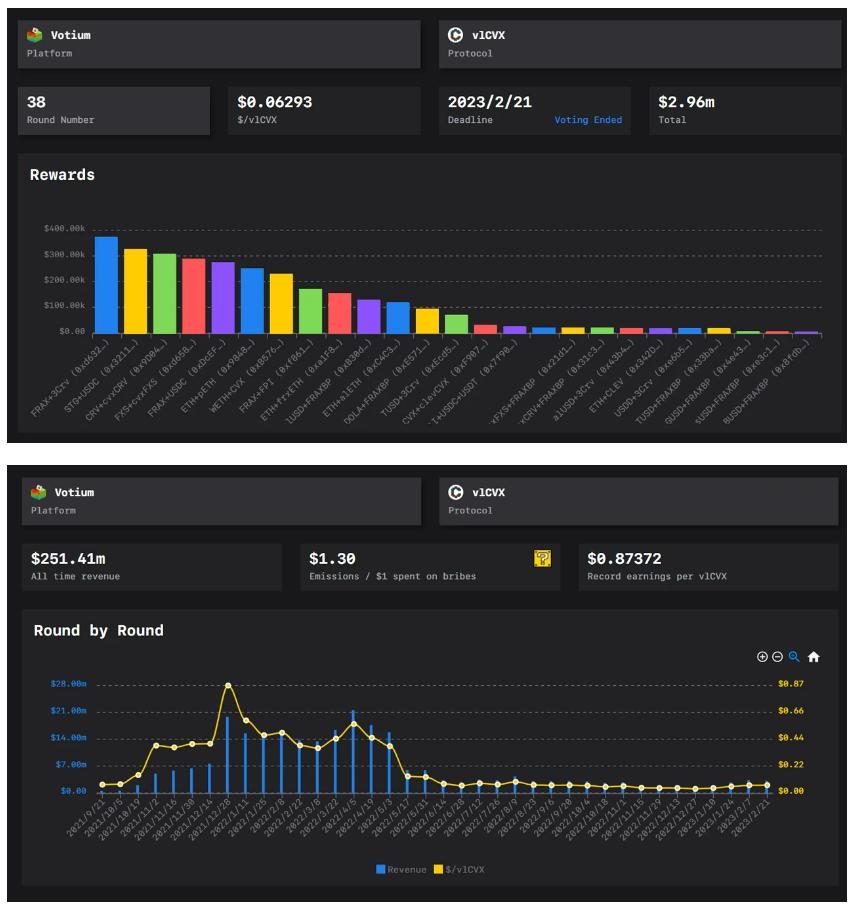The height and width of the screenshot is (910, 855).
Task: Open the top vlCVX protocol selector
Action: coord(639,44)
